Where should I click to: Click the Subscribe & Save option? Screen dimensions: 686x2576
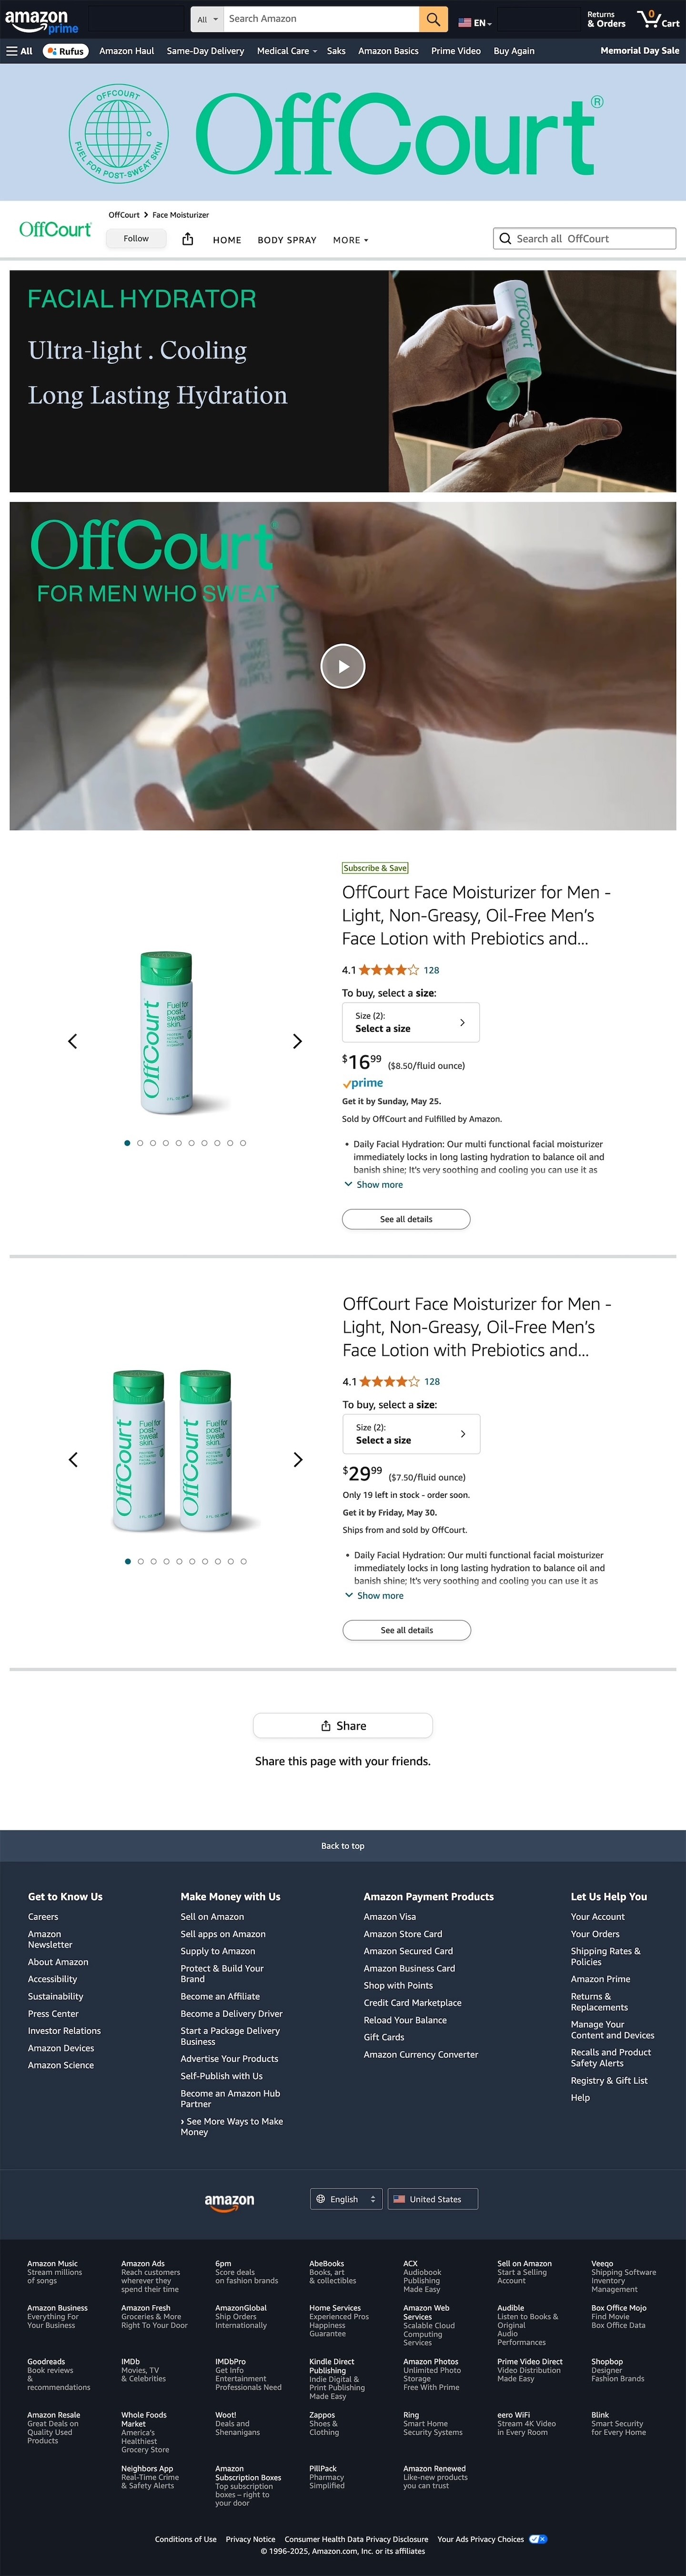376,868
